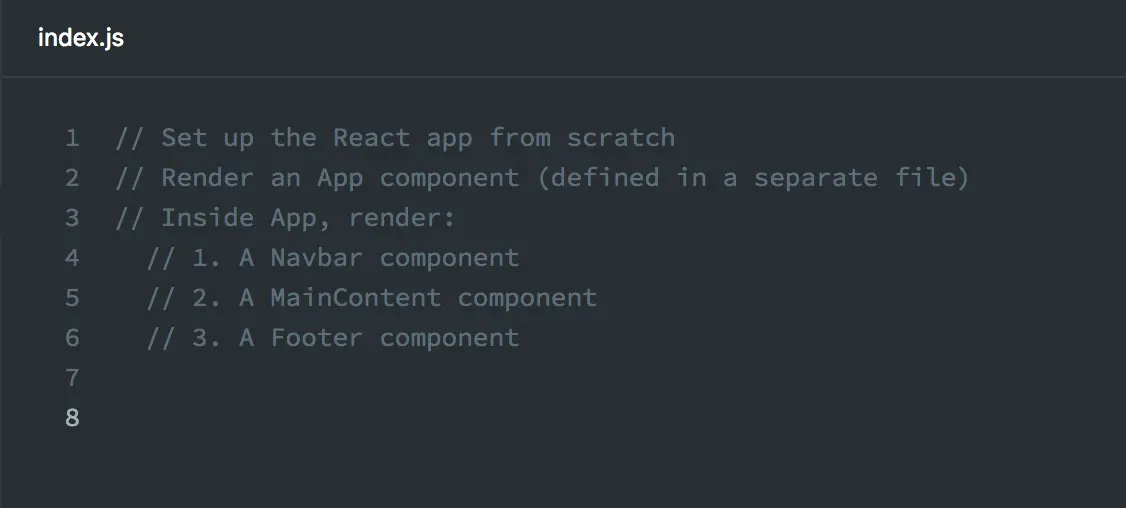Click line number 6 in gutter

pos(72,338)
